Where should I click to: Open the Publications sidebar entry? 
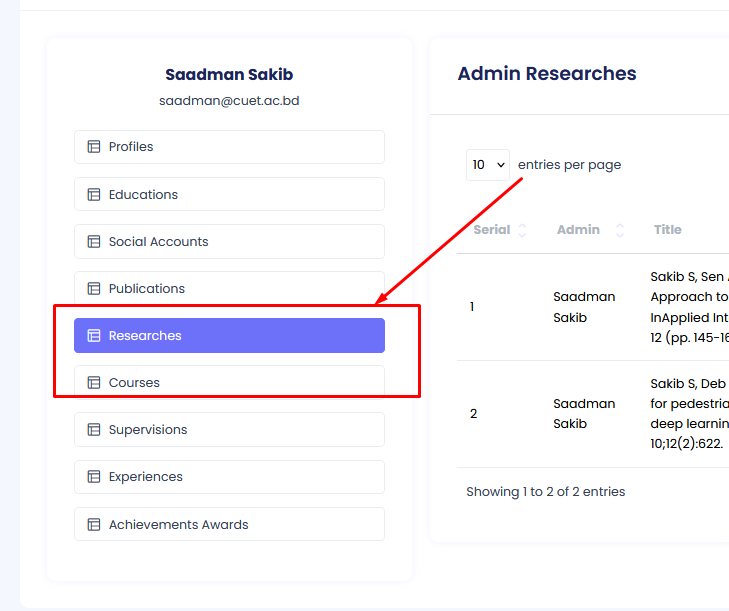[229, 289]
